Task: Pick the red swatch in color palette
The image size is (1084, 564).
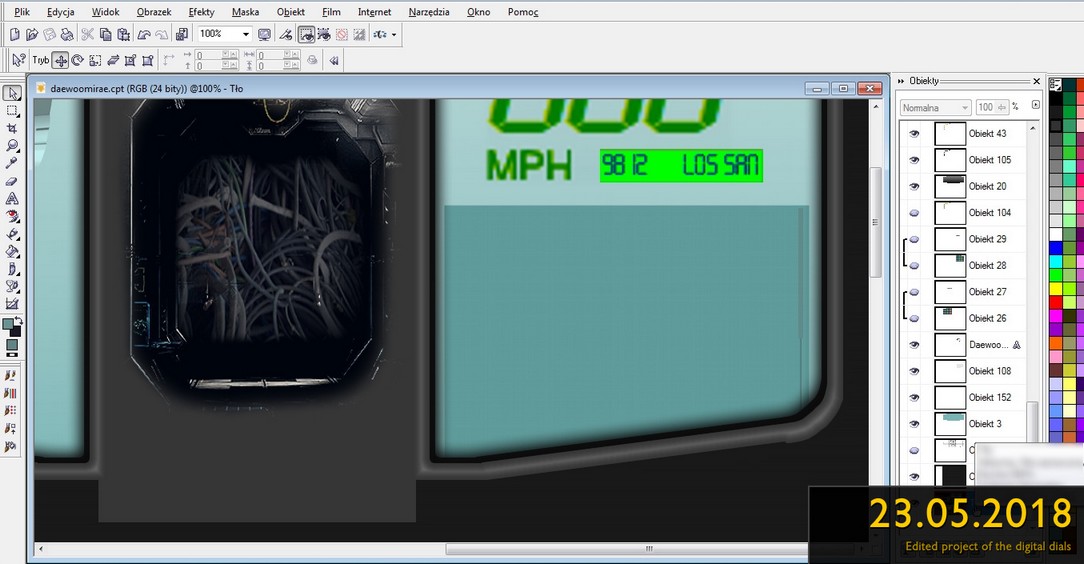Action: point(1056,302)
